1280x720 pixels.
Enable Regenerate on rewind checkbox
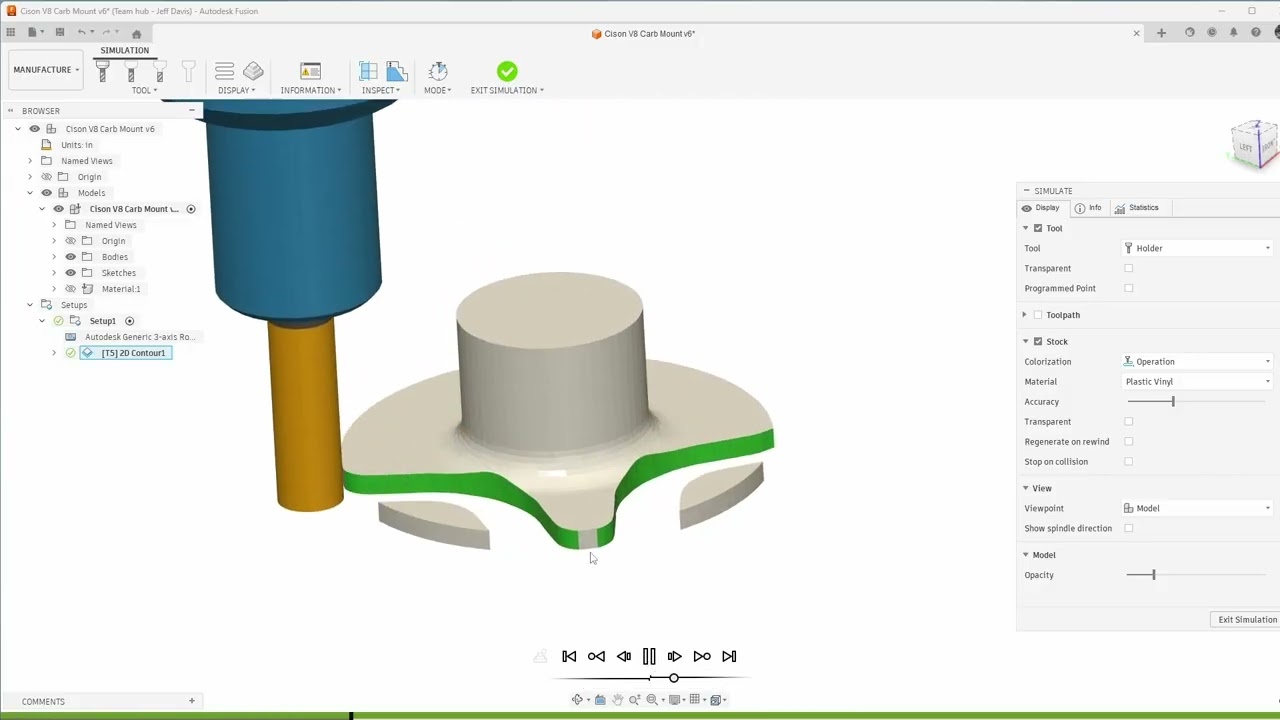[1129, 441]
